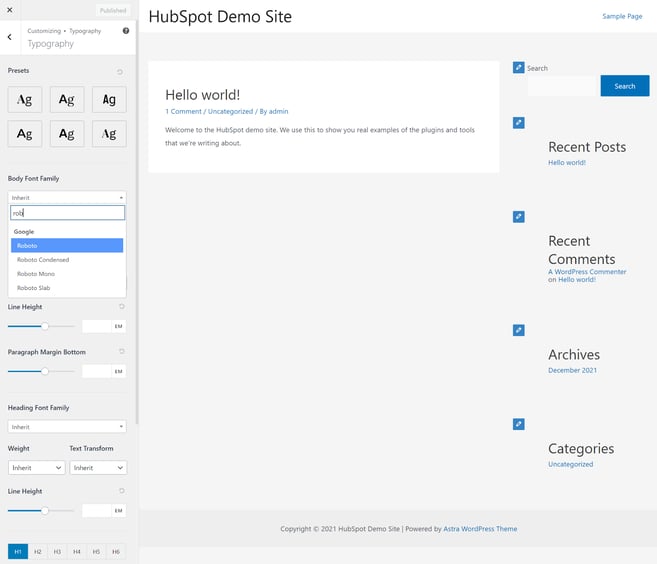
Task: Switch to the H5 heading tab
Action: coord(96,551)
